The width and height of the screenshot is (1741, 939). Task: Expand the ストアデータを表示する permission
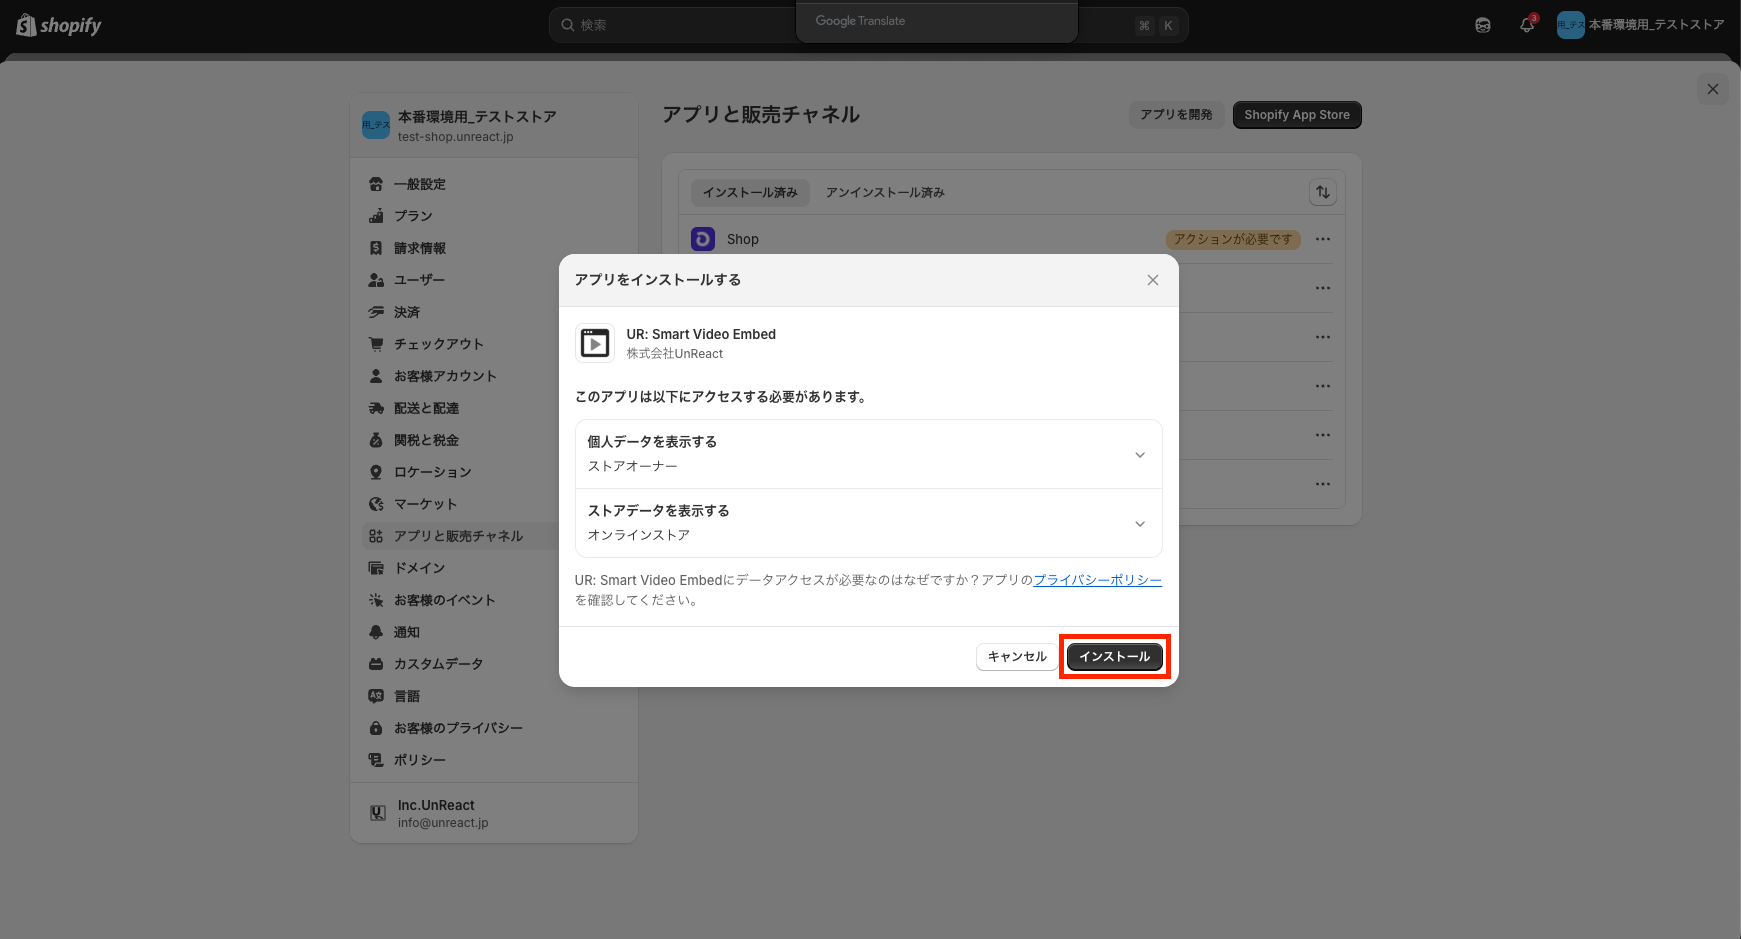pos(869,523)
